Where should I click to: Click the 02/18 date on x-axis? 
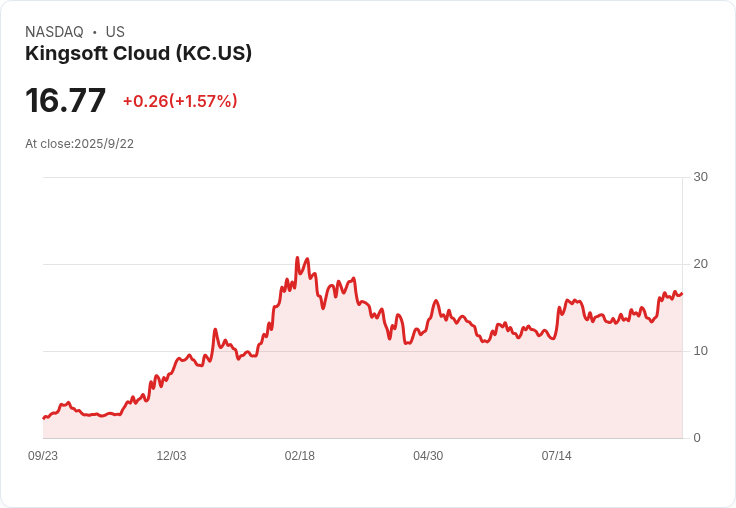tap(299, 456)
